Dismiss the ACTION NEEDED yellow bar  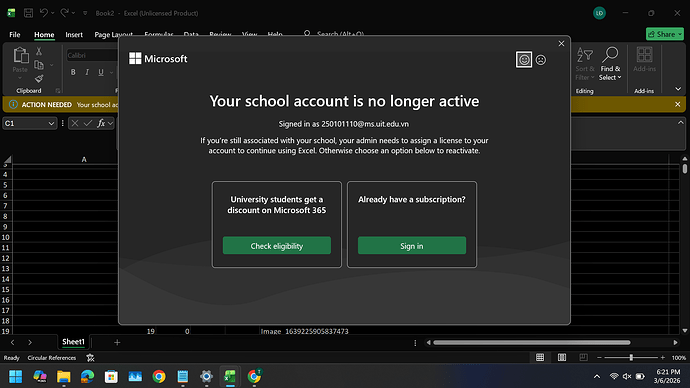[x=678, y=104]
